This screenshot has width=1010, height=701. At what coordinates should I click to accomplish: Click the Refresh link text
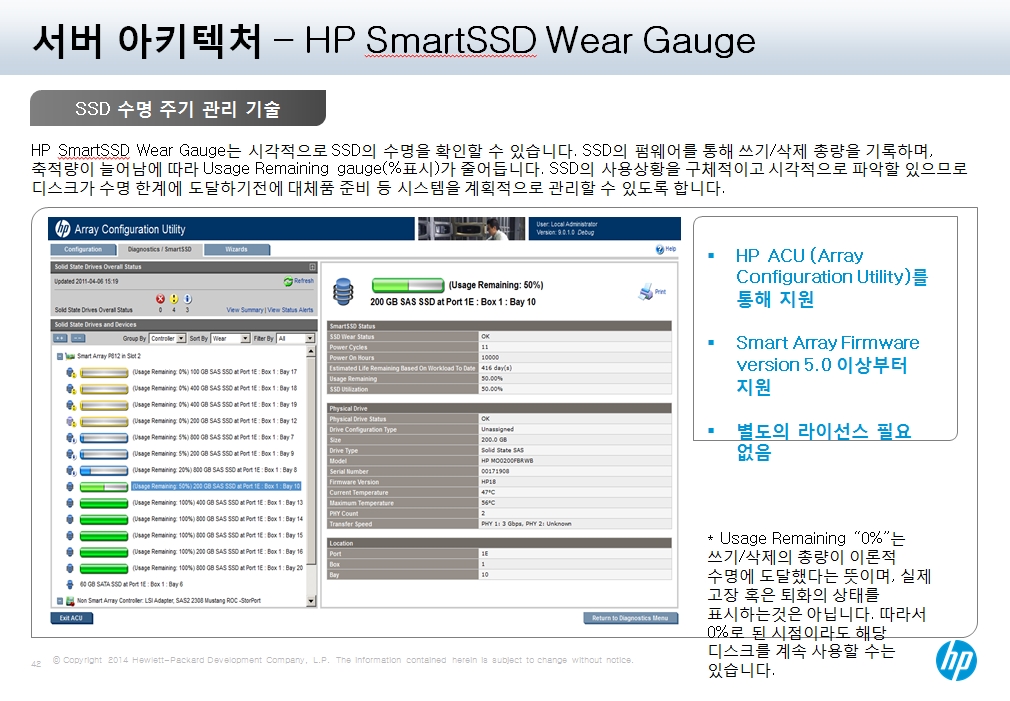tap(304, 281)
